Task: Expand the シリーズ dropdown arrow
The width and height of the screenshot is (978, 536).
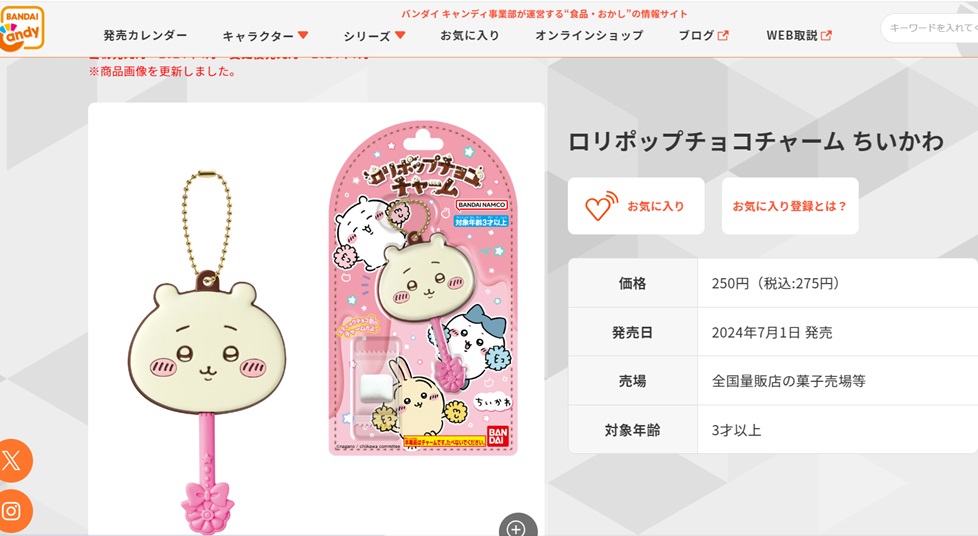Action: pyautogui.click(x=400, y=35)
